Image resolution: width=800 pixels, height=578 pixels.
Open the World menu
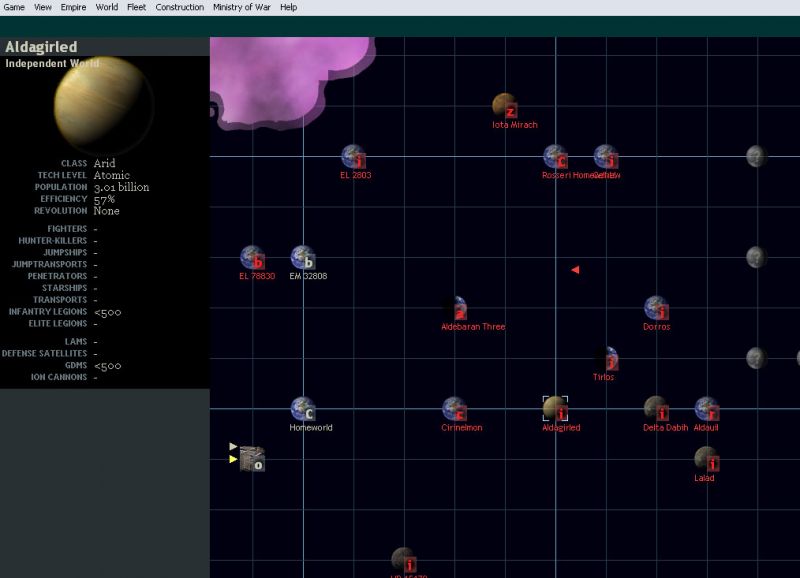[x=107, y=7]
